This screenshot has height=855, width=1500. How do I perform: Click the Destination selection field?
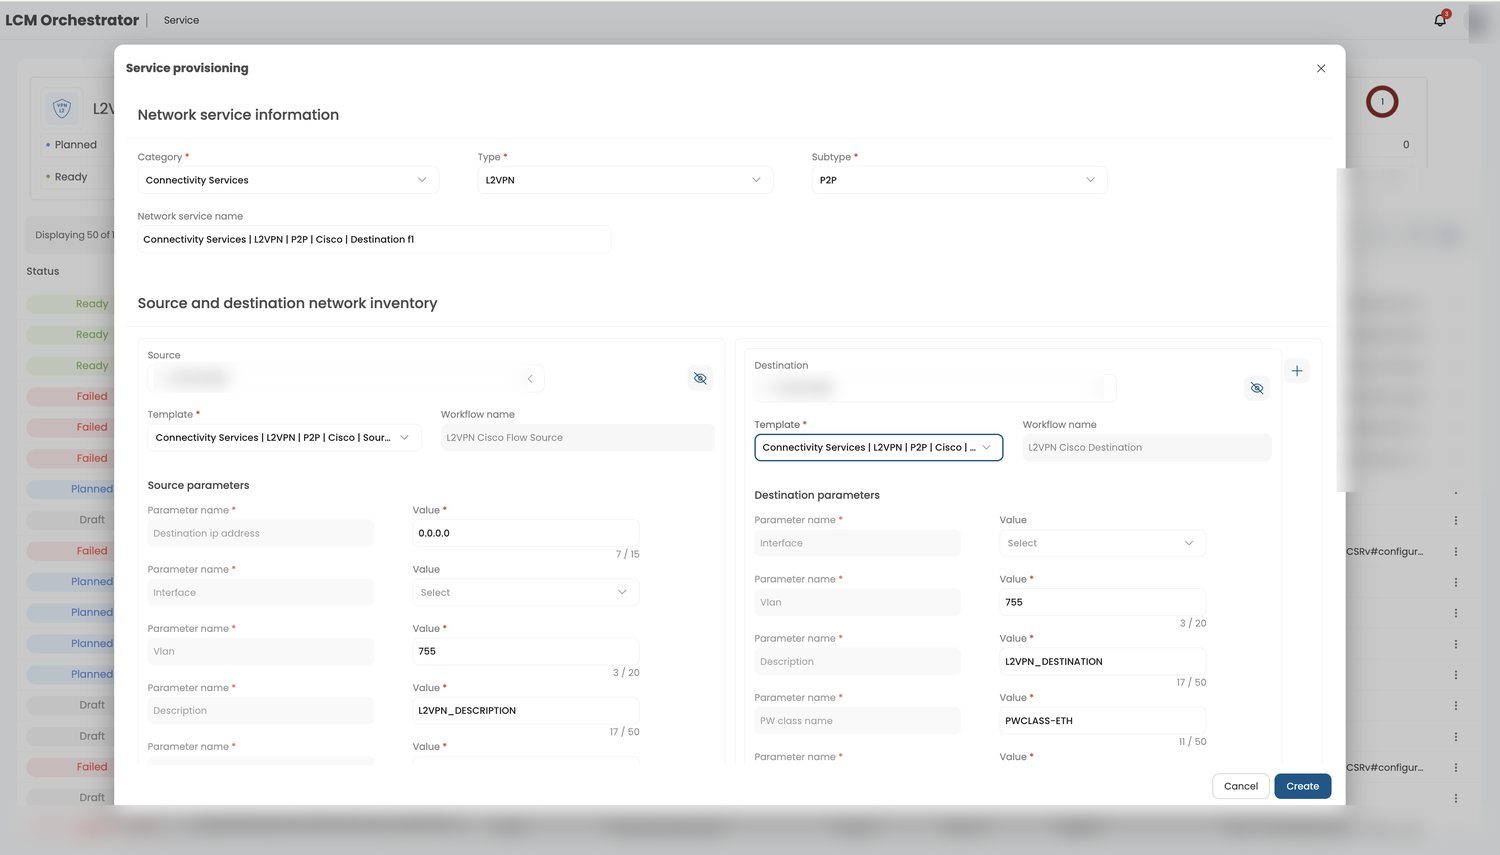(934, 388)
